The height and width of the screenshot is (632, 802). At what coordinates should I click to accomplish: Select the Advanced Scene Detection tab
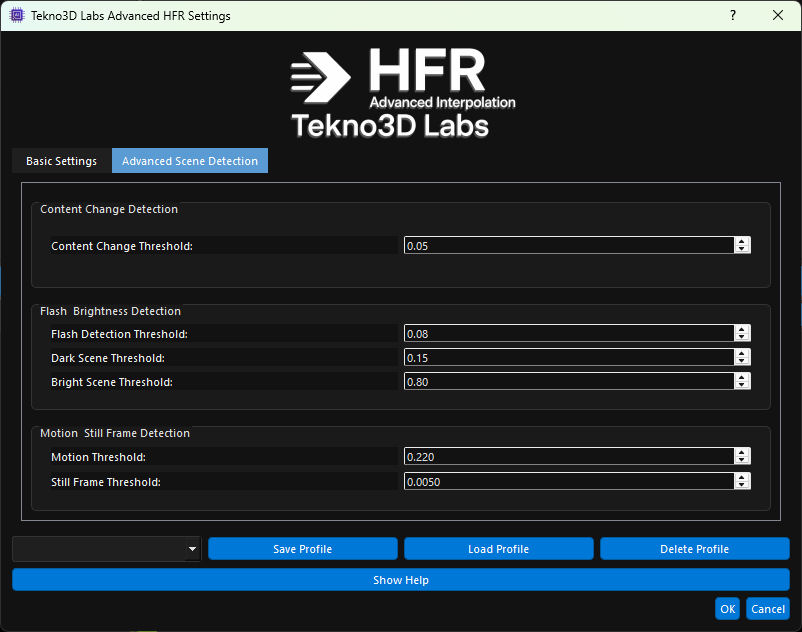[190, 161]
